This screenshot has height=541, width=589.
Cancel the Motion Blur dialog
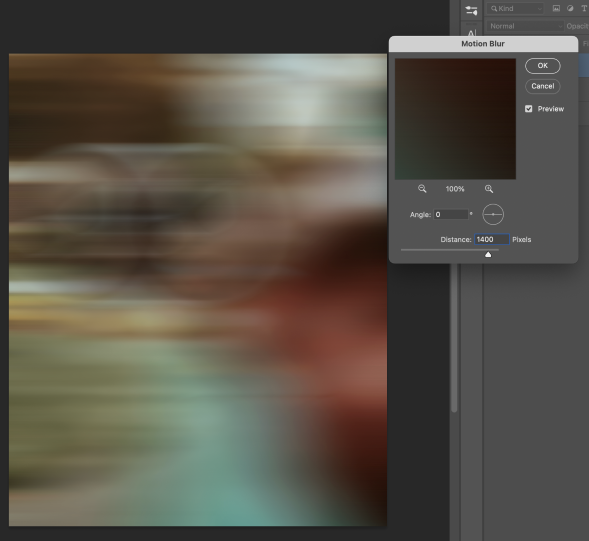pyautogui.click(x=542, y=86)
